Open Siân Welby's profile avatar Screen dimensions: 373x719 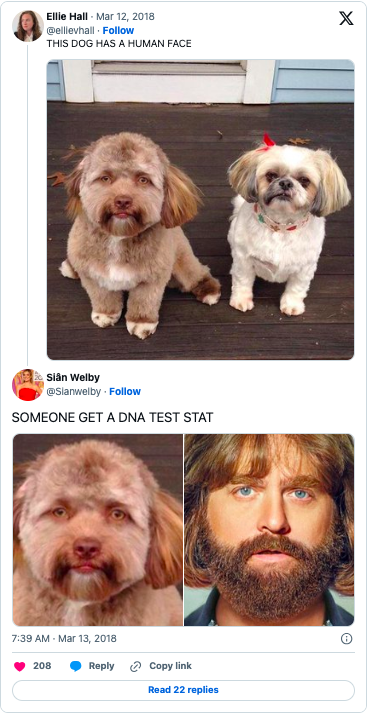coord(28,385)
